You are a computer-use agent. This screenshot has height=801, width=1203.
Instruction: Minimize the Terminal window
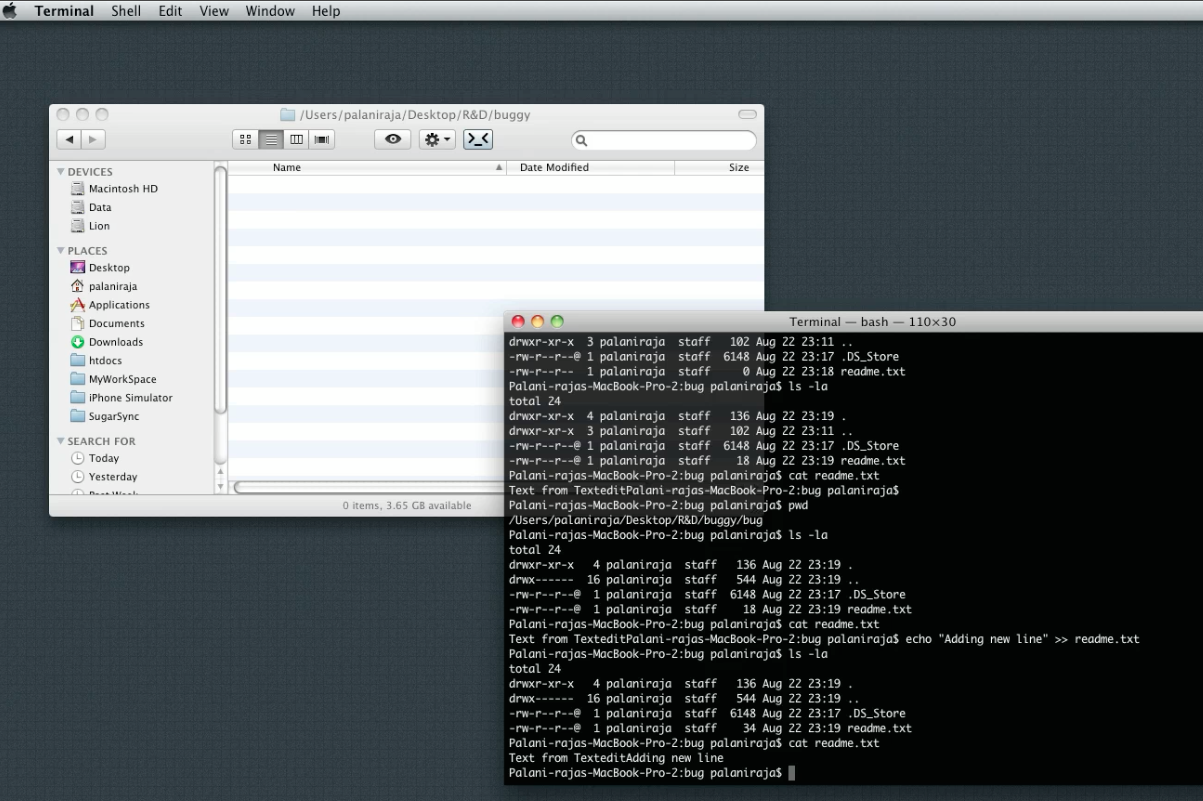(537, 322)
